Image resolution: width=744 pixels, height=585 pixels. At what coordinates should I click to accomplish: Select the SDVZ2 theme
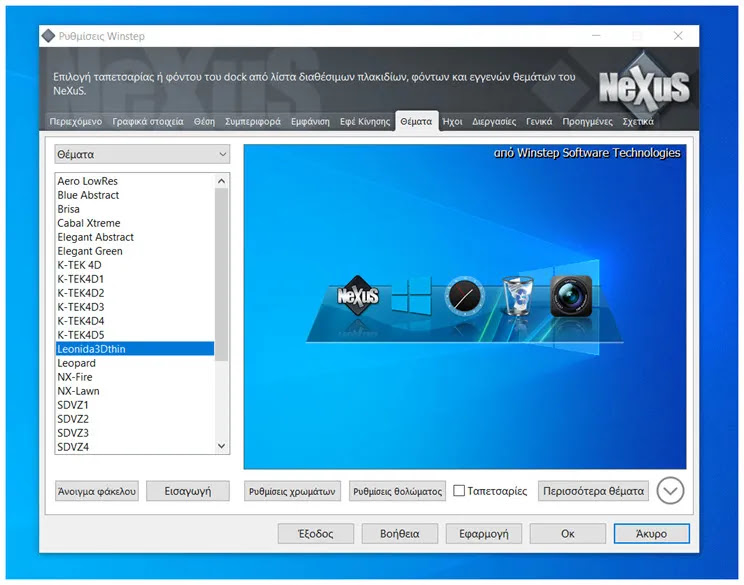[135, 419]
